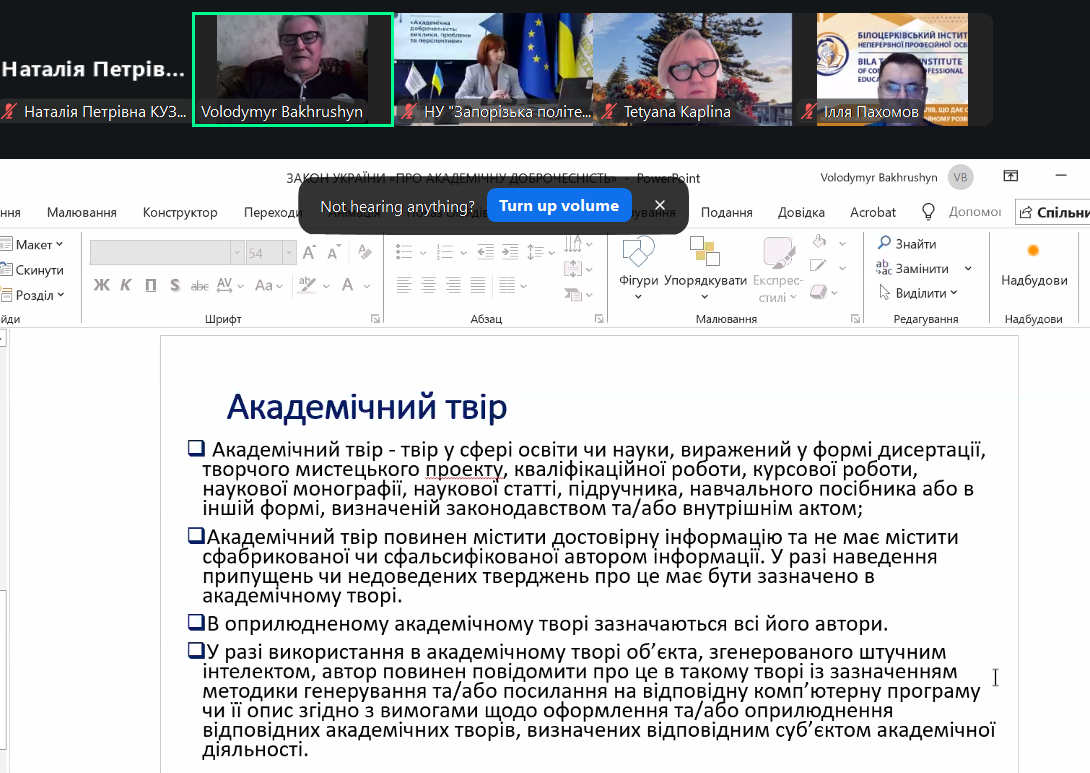This screenshot has width=1090, height=773.
Task: Click the Допомога search field
Action: tap(975, 212)
